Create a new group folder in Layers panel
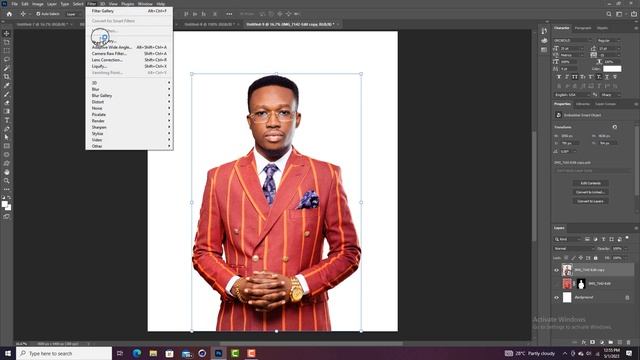Viewport: 640px width, 360px height. [x=611, y=342]
